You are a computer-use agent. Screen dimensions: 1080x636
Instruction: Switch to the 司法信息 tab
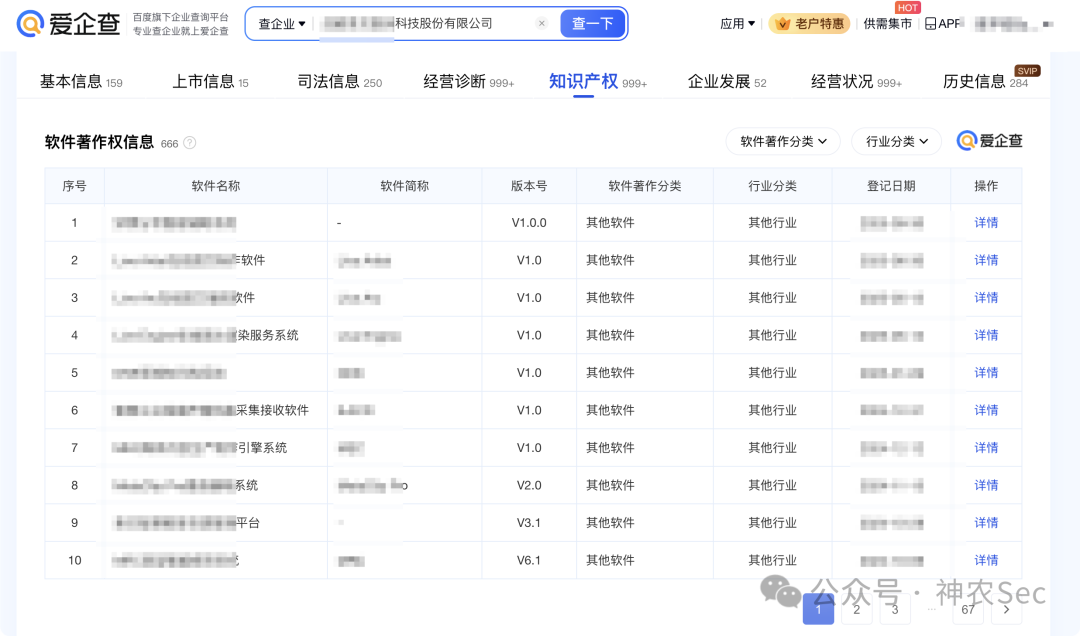point(330,81)
